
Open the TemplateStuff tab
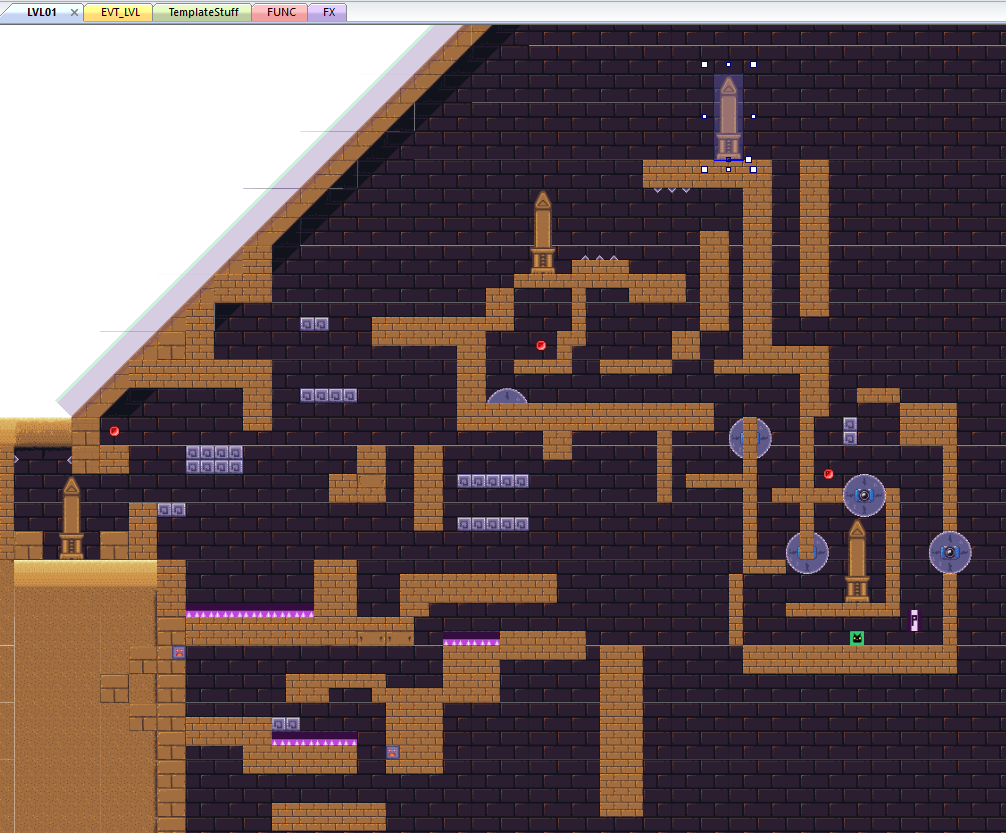point(203,12)
